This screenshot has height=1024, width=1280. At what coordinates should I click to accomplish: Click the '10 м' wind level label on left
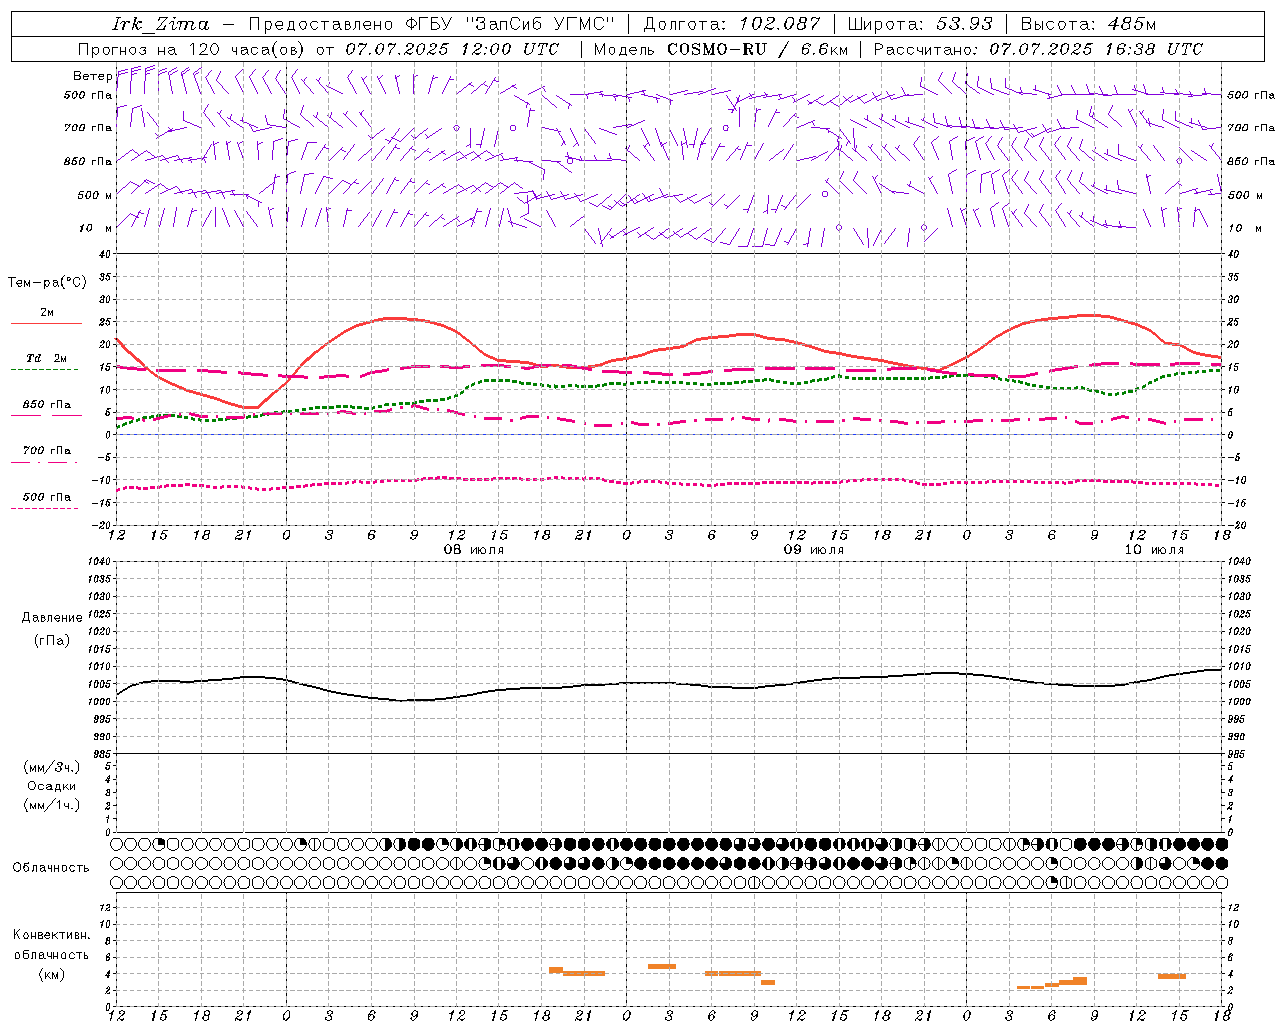[x=95, y=228]
